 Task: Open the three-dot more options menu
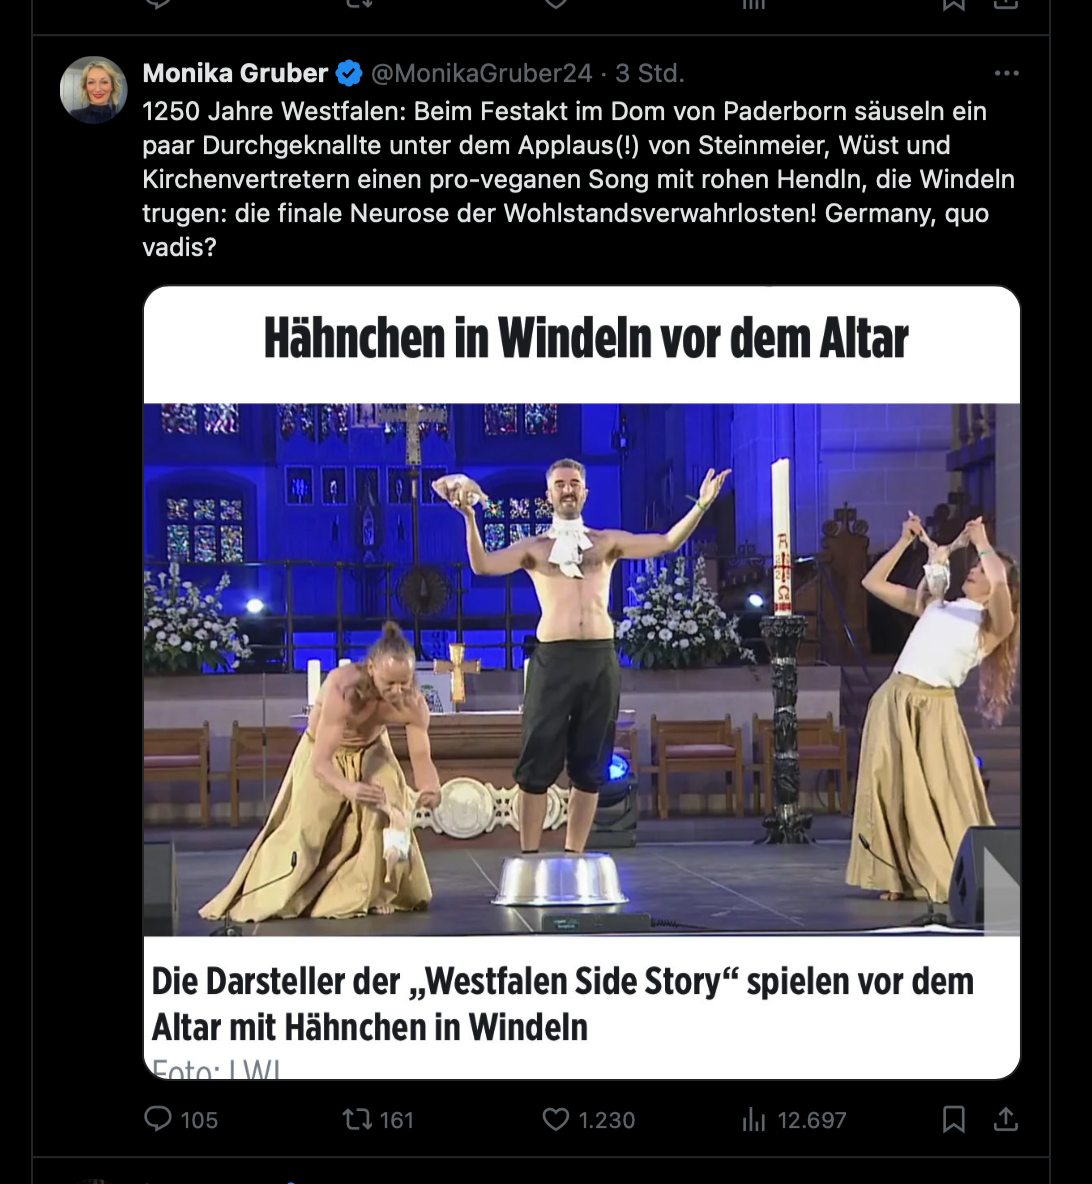tap(1006, 73)
